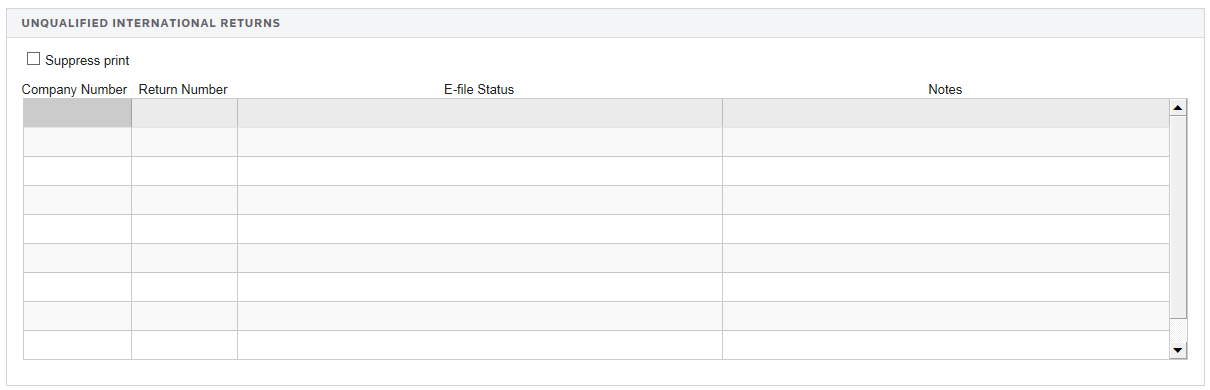Screen dimensions: 1210x390
Task: Select second row Company Number cell
Action: [77, 142]
